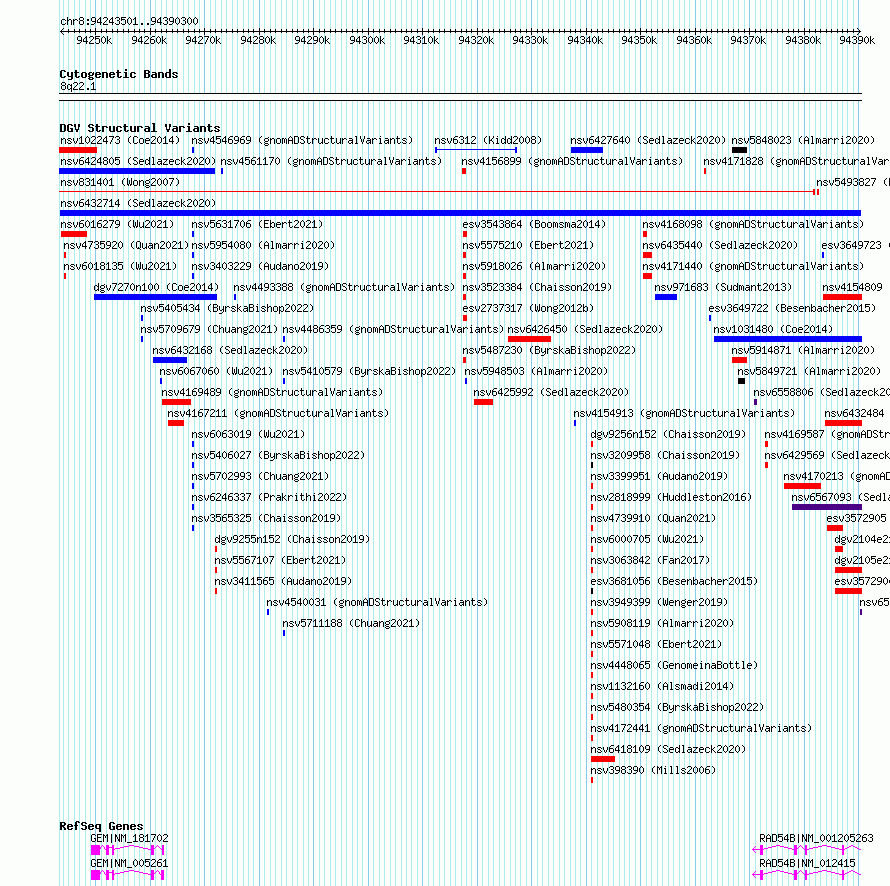Open esv2737317 (Wong2012b) variant label
This screenshot has height=886, width=890.
[x=528, y=308]
